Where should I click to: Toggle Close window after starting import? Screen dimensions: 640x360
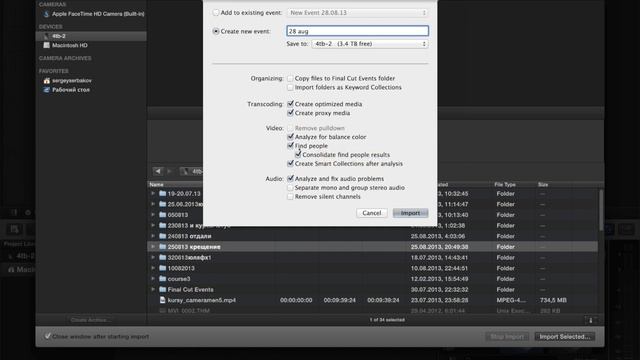[x=47, y=336]
